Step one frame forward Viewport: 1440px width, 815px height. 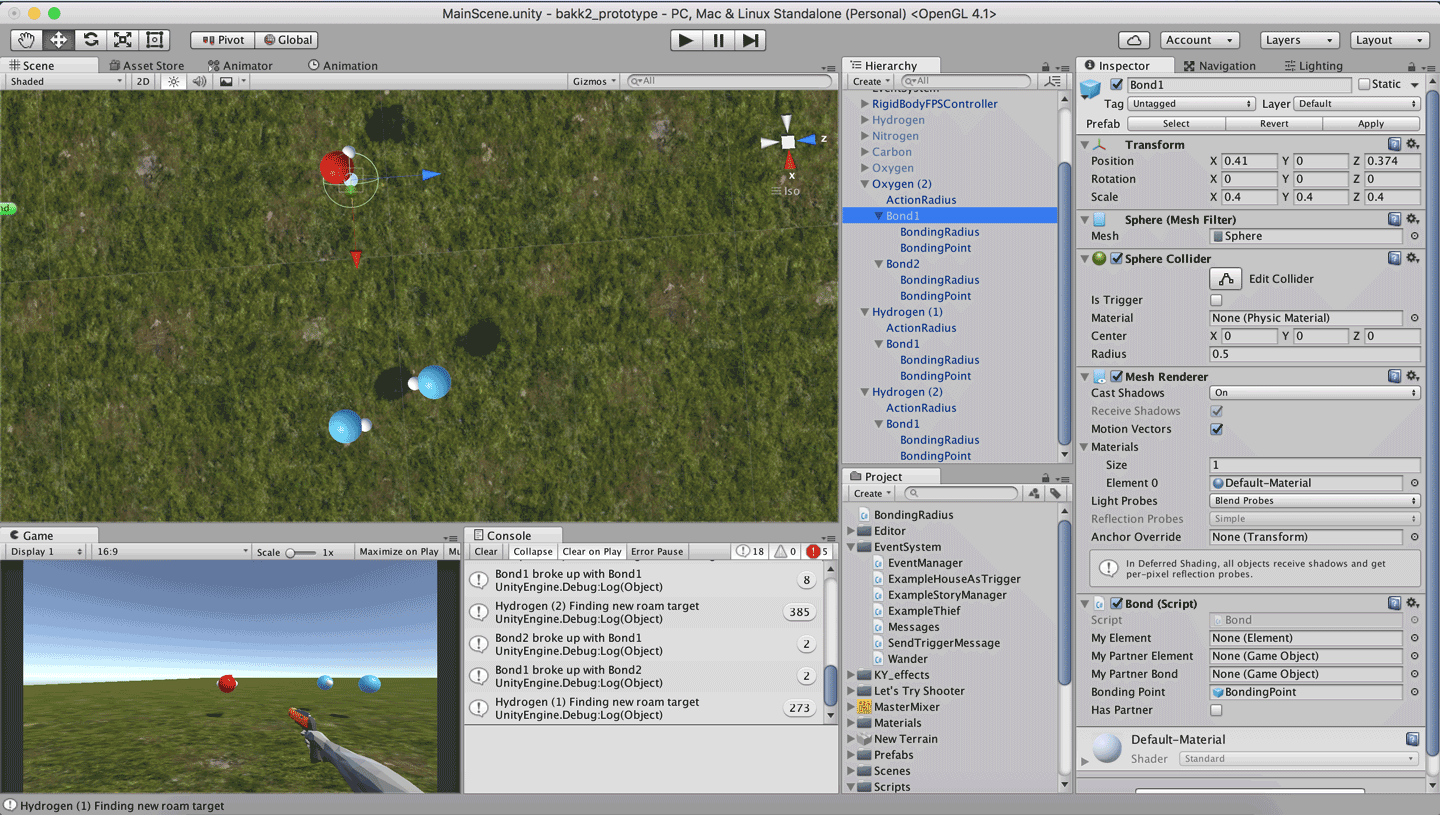coord(750,40)
